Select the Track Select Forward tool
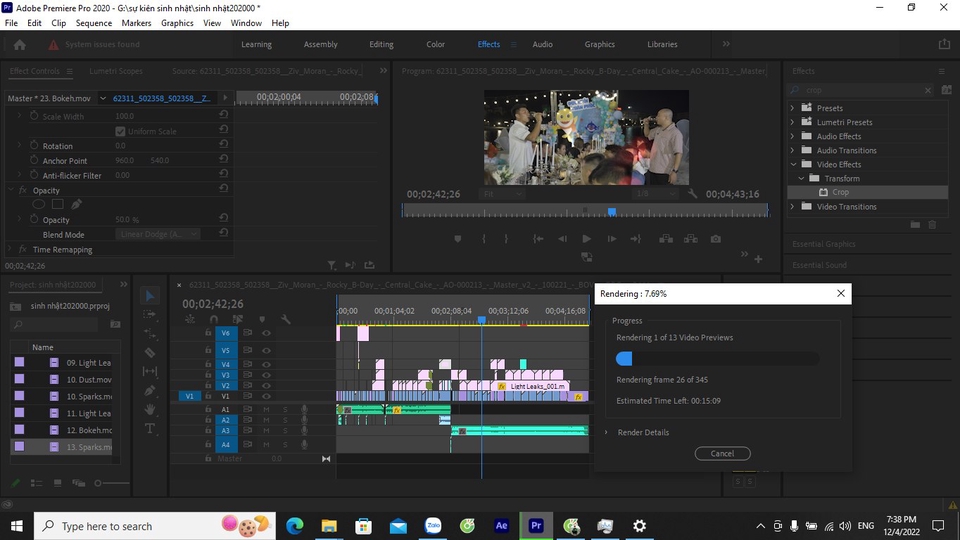The image size is (960, 540). point(150,314)
